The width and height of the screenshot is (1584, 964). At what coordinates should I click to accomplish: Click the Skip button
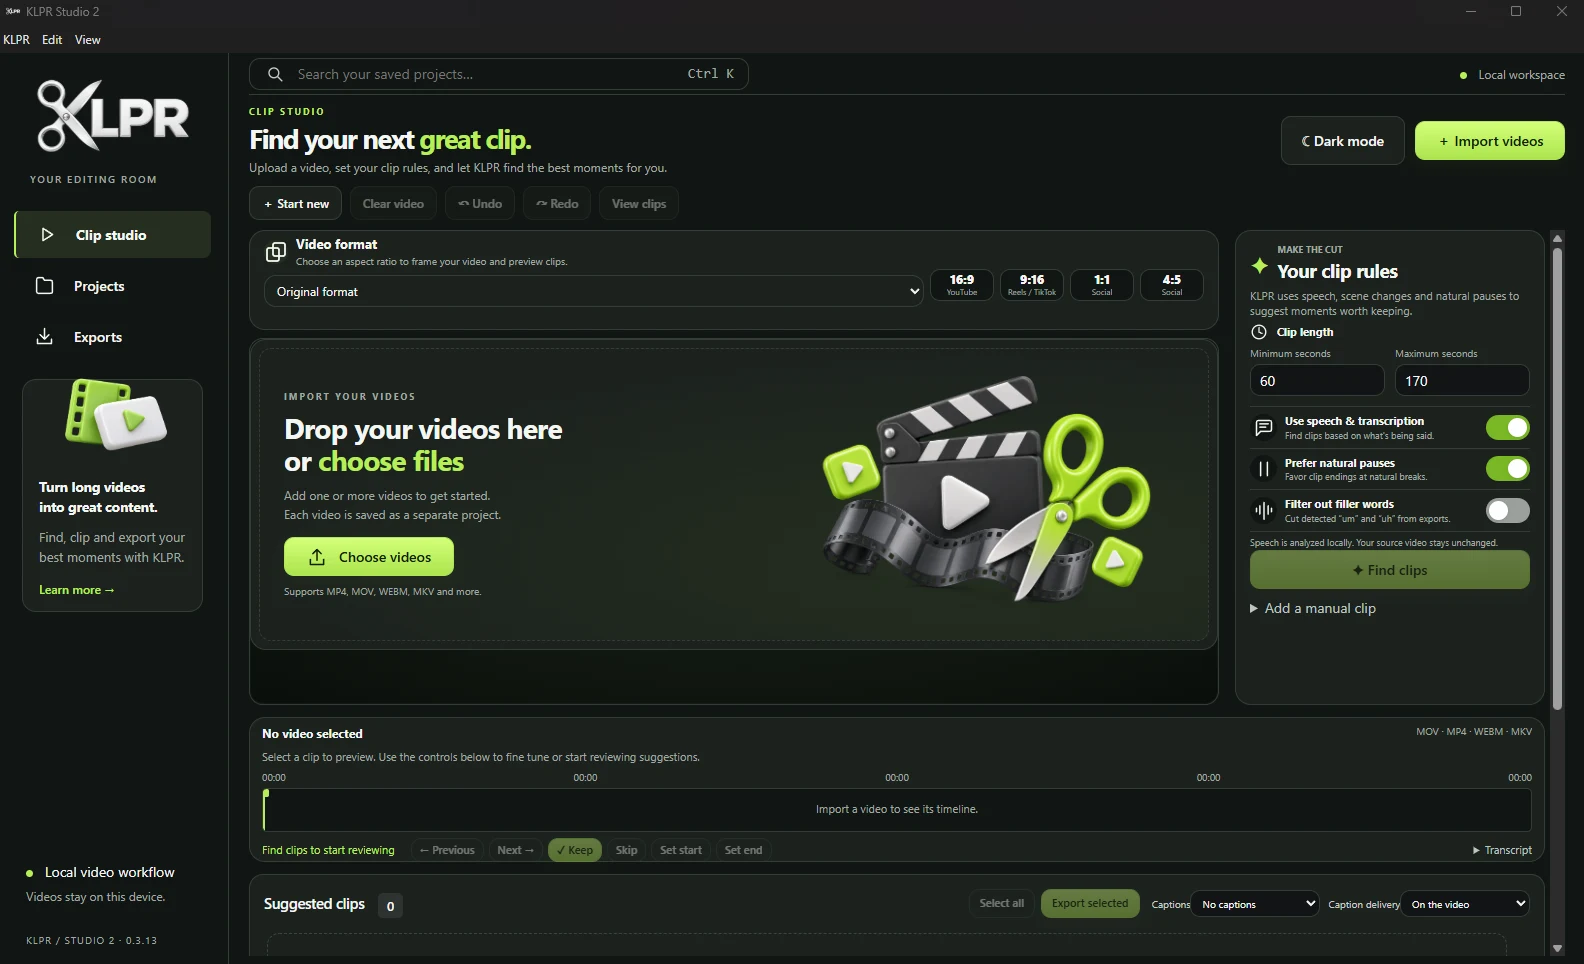pyautogui.click(x=627, y=850)
